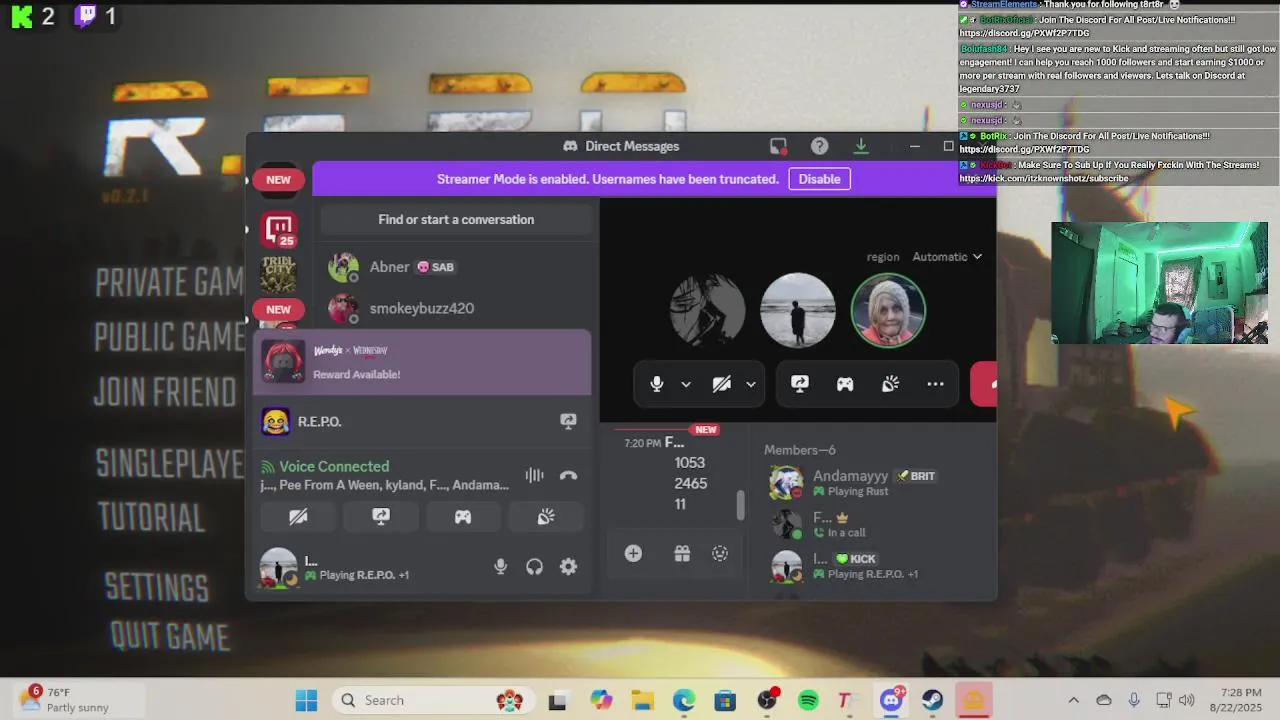
Task: Mute microphone in the user panel
Action: pyautogui.click(x=500, y=567)
